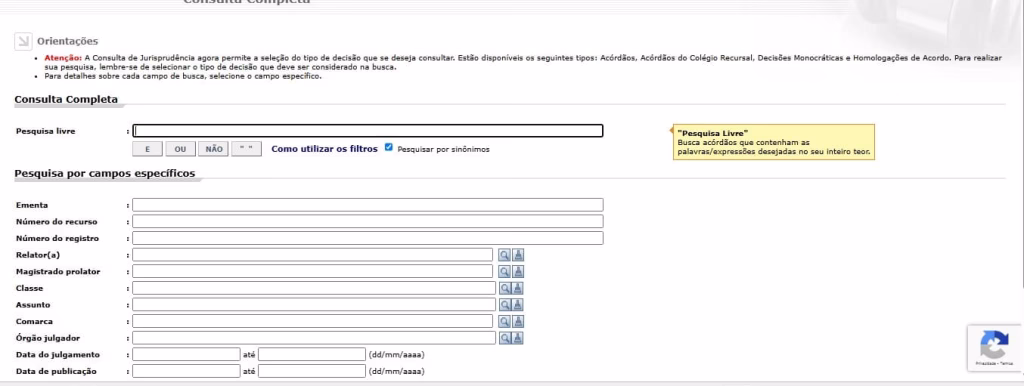1024x386 pixels.
Task: Click the Classe text field
Action: (314, 288)
